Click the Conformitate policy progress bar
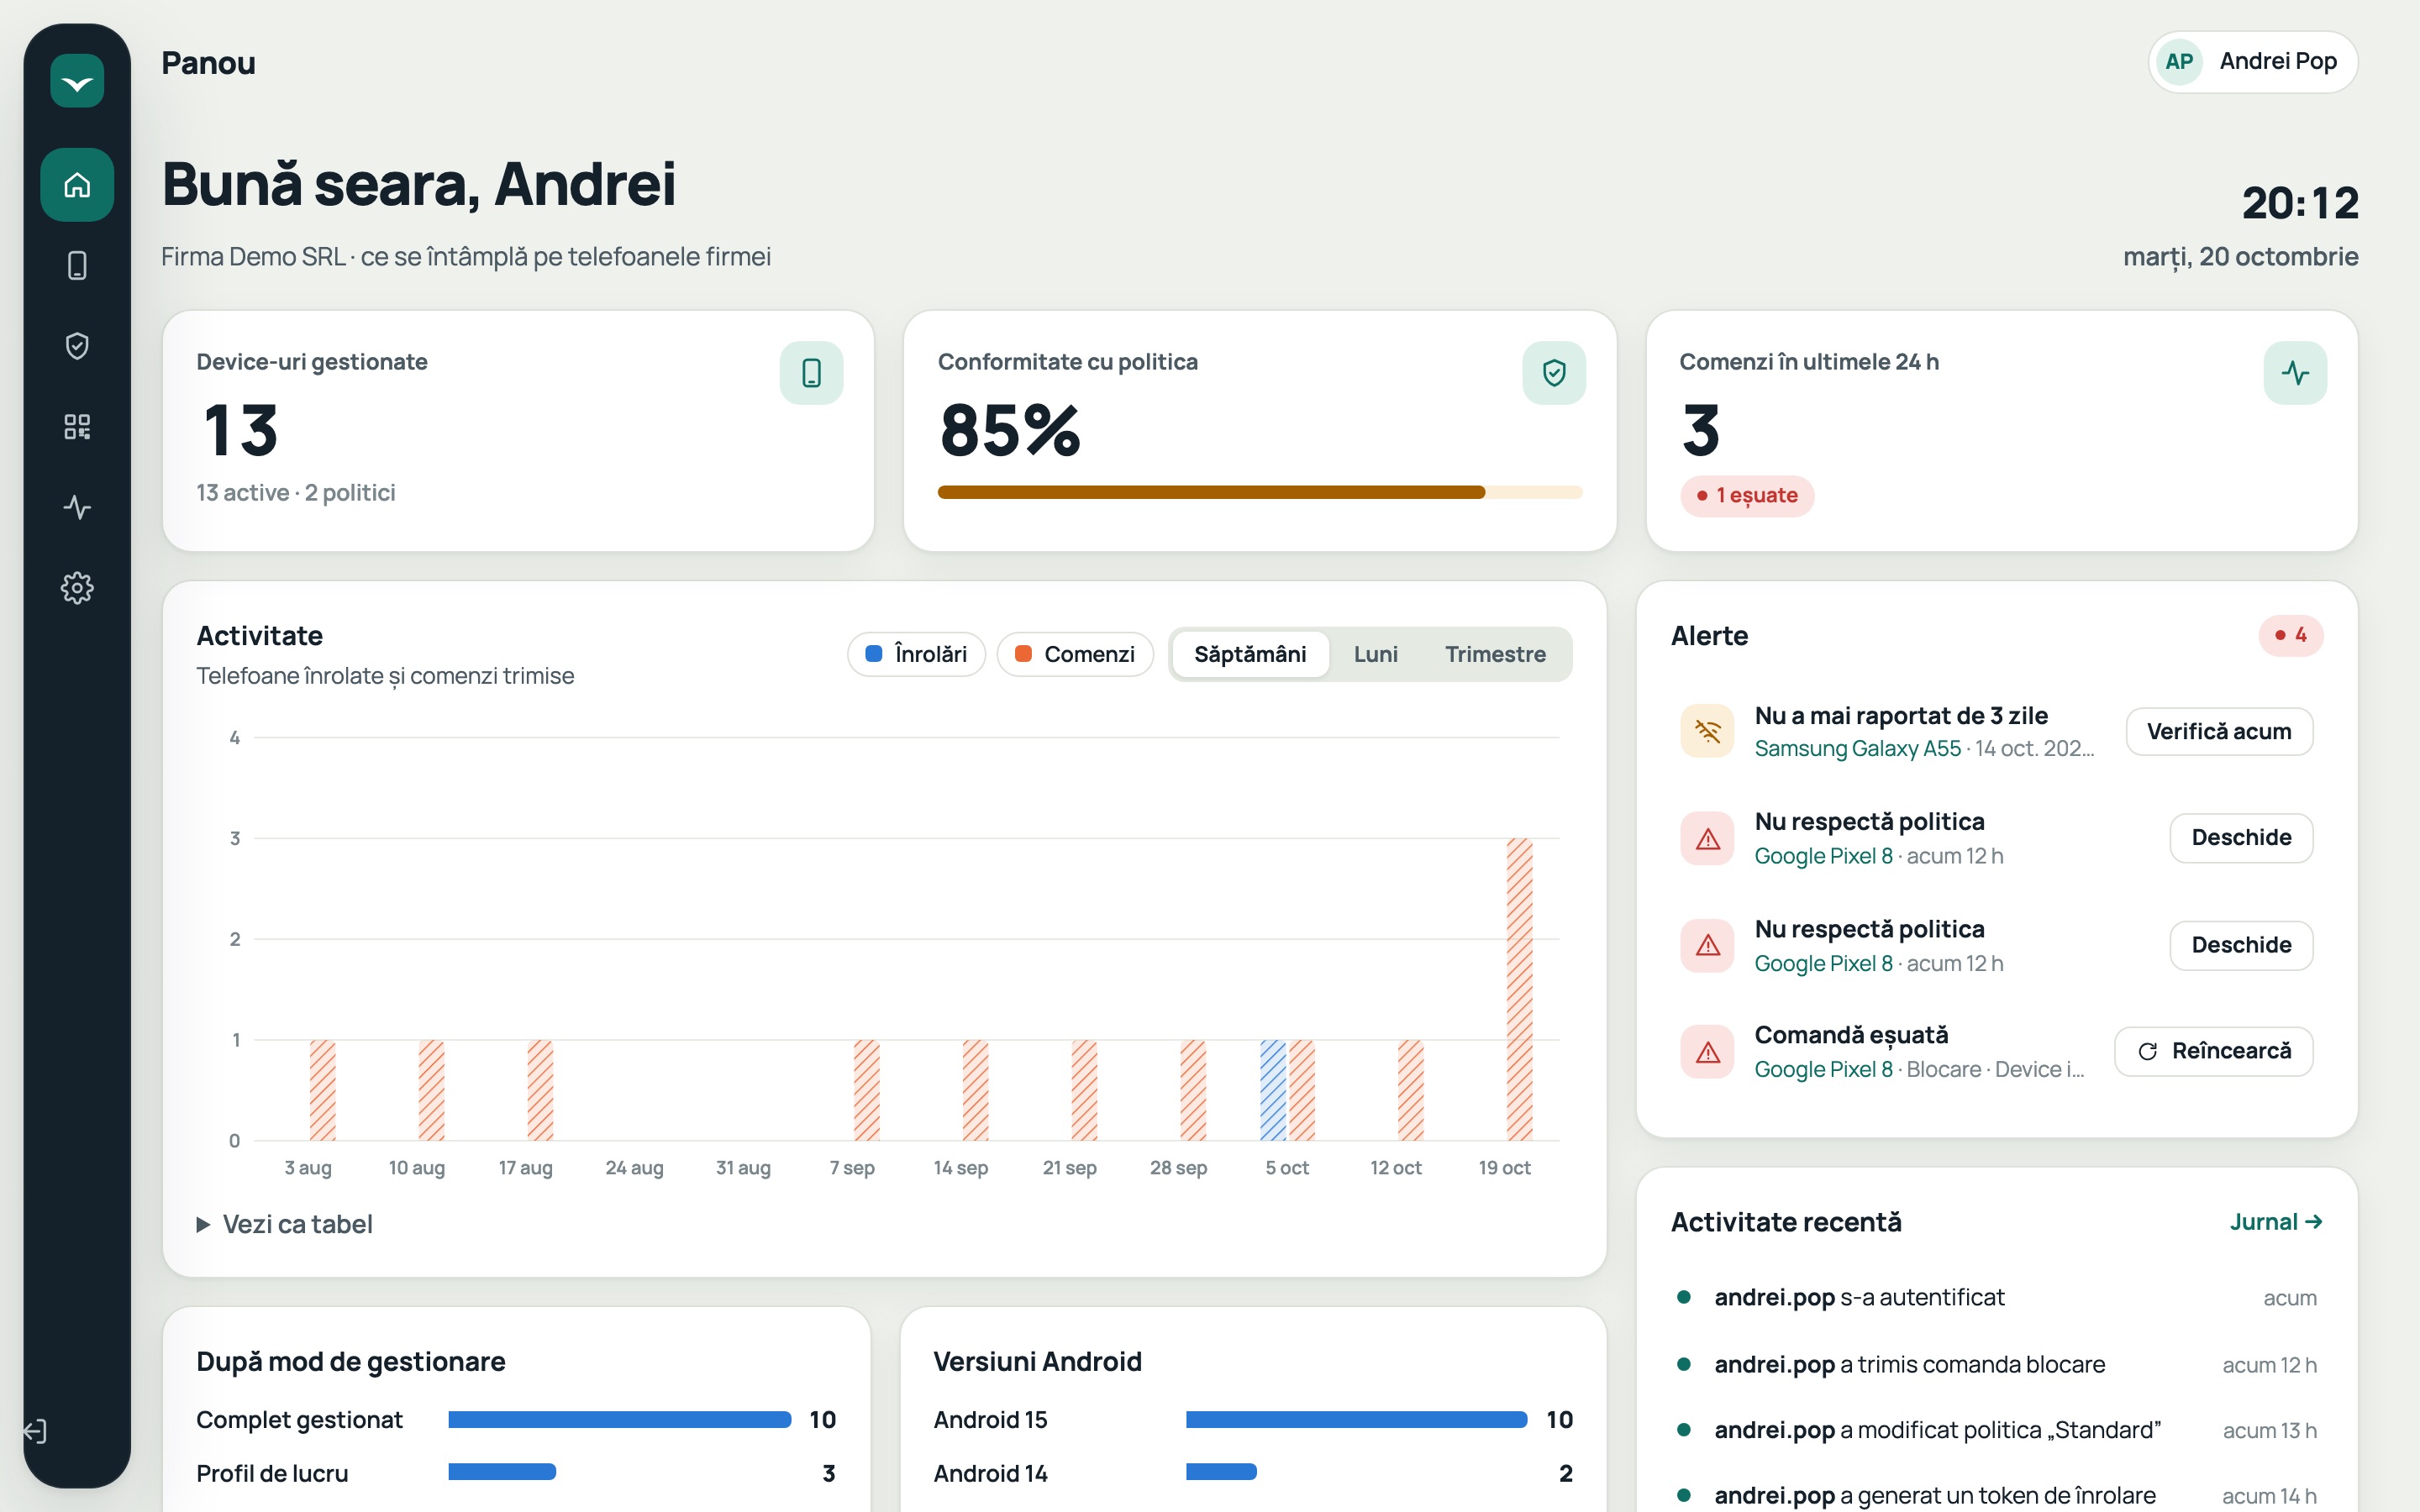This screenshot has width=2420, height=1512. pyautogui.click(x=1260, y=492)
